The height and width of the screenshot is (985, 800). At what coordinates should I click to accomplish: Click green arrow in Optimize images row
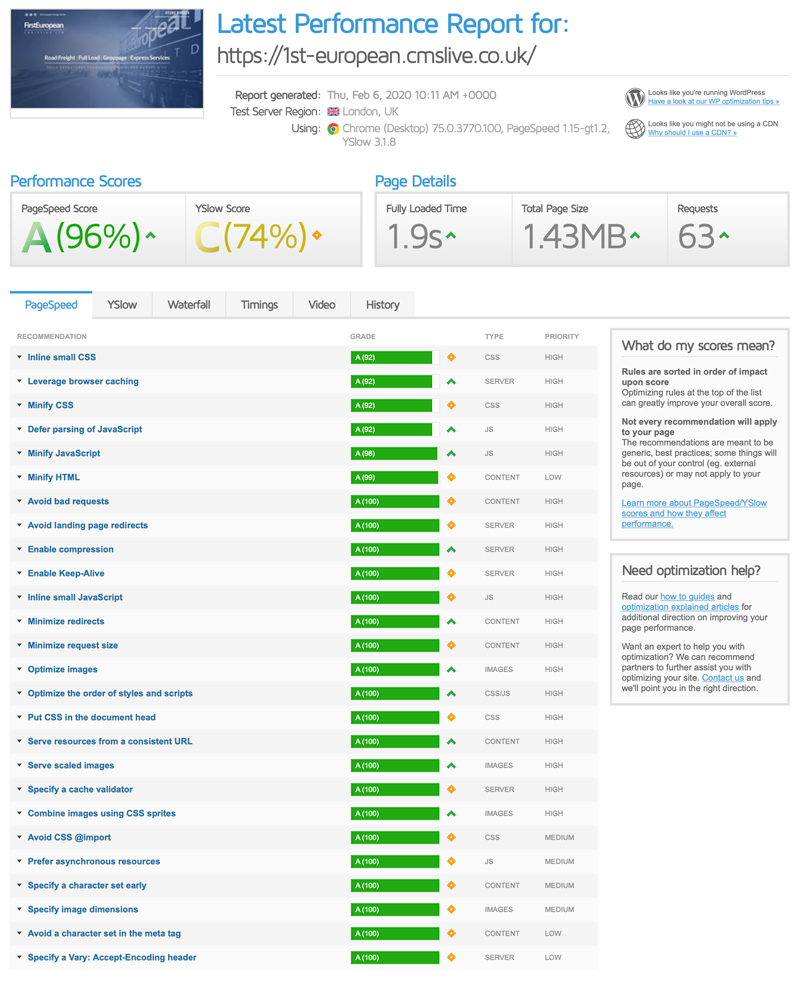(451, 670)
